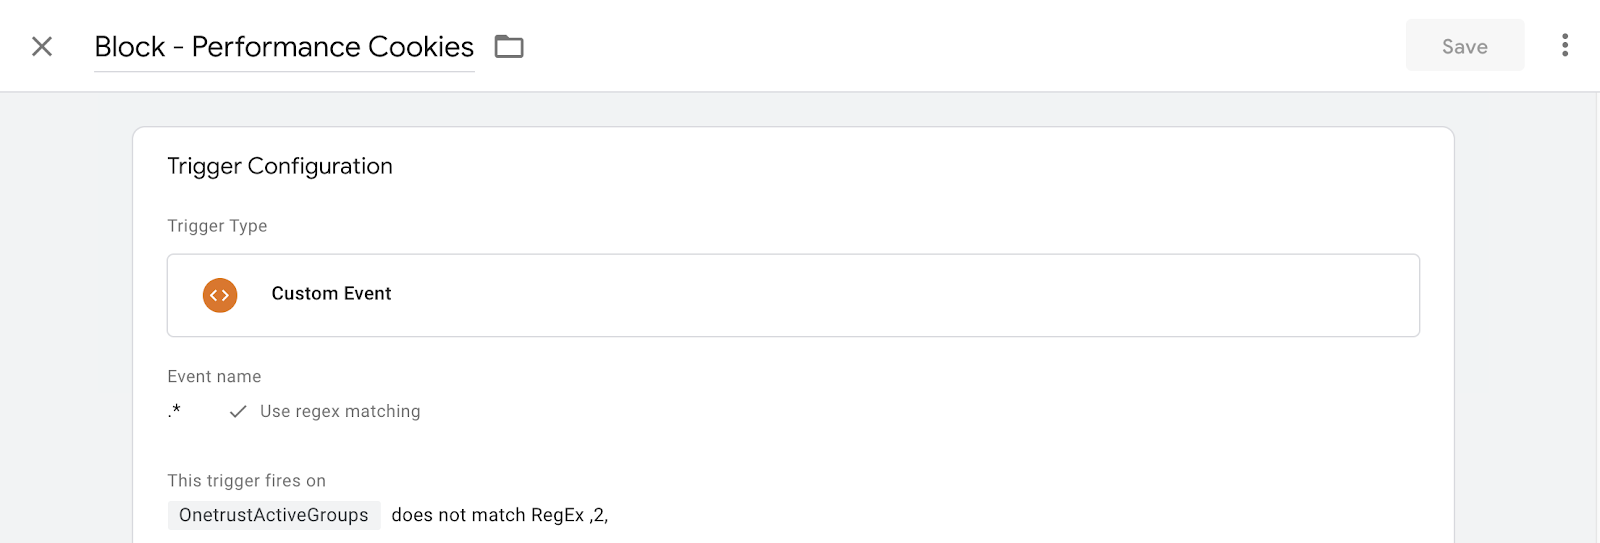
Task: Toggle the regex matching checkmark
Action: pos(238,412)
